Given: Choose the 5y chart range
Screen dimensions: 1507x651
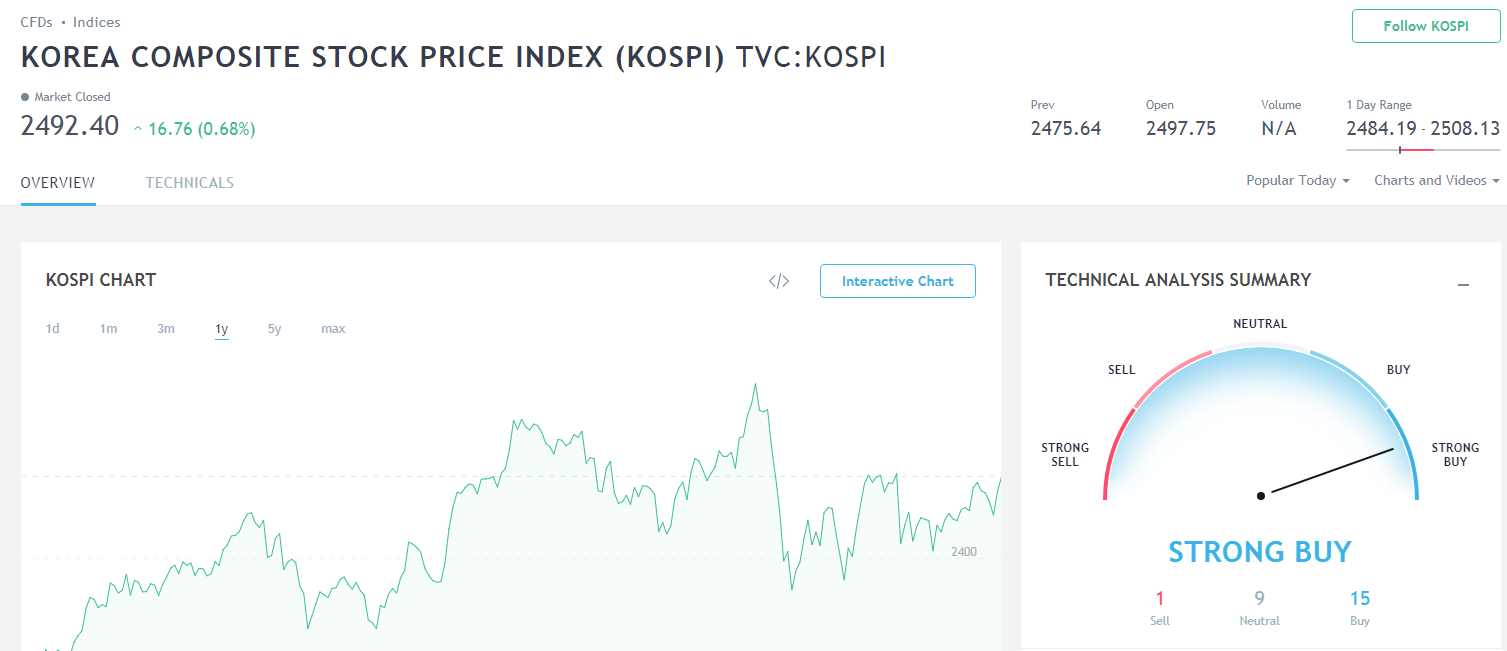Looking at the screenshot, I should click(274, 329).
